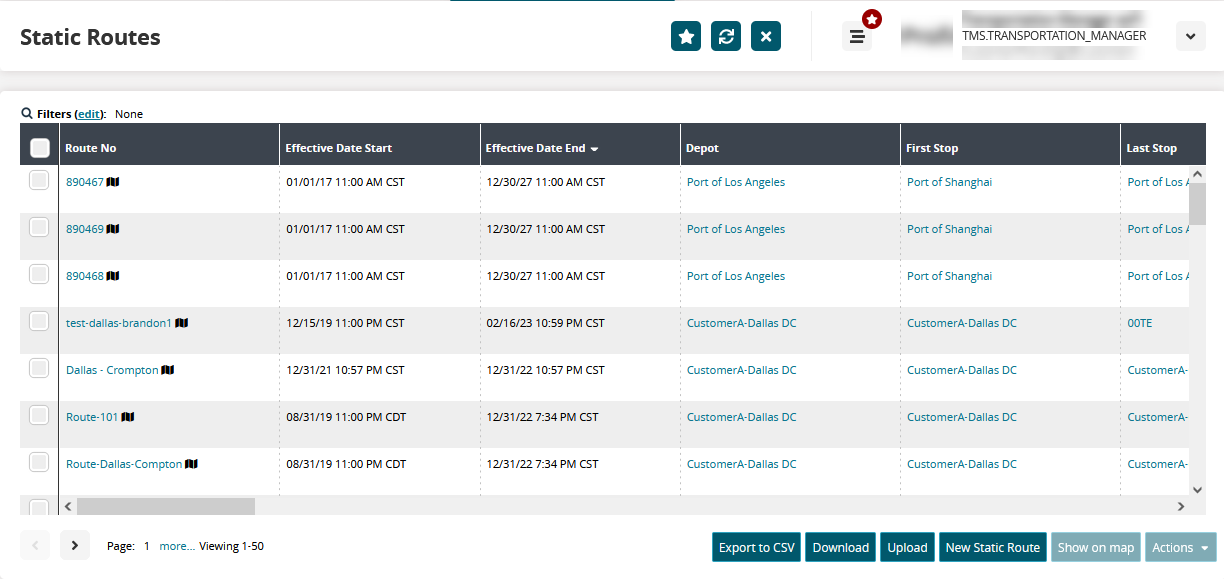Open map icon for route 890467
The image size is (1224, 579).
[x=113, y=182]
